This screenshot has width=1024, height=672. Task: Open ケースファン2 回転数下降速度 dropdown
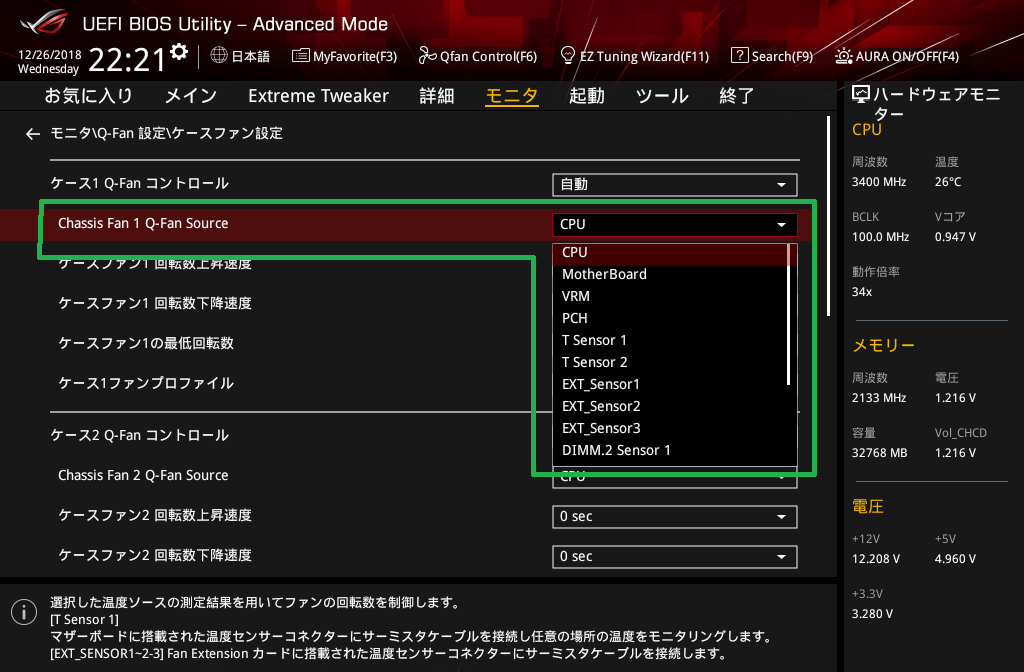pyautogui.click(x=675, y=556)
